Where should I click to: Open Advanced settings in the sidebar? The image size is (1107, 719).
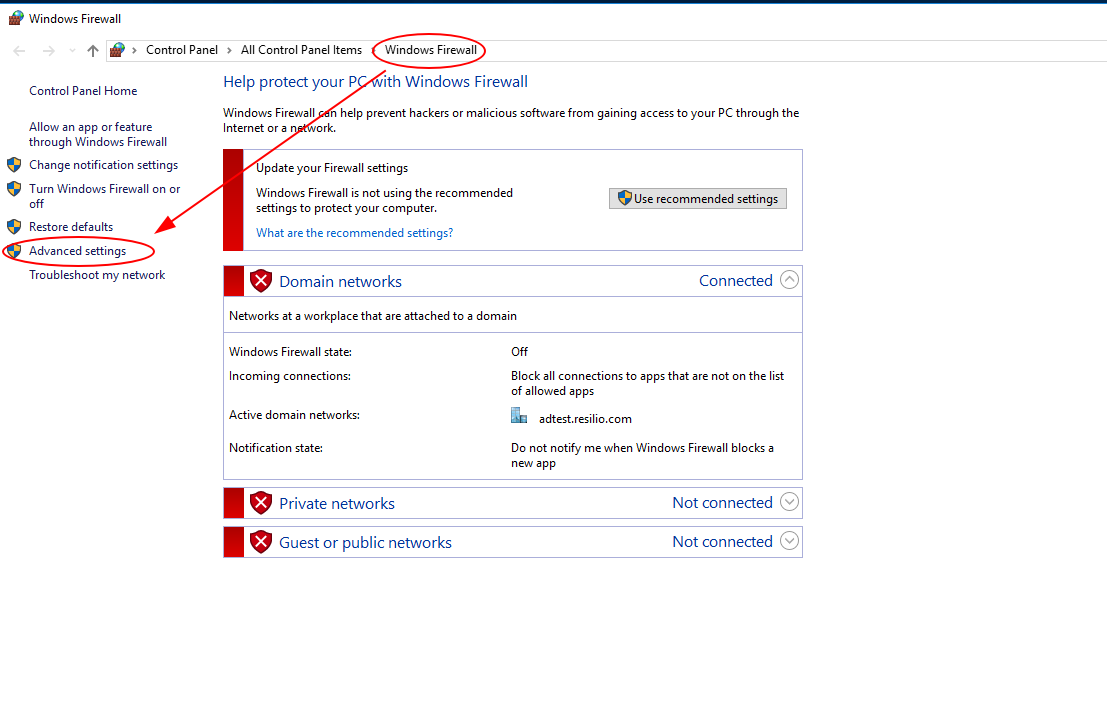point(77,251)
